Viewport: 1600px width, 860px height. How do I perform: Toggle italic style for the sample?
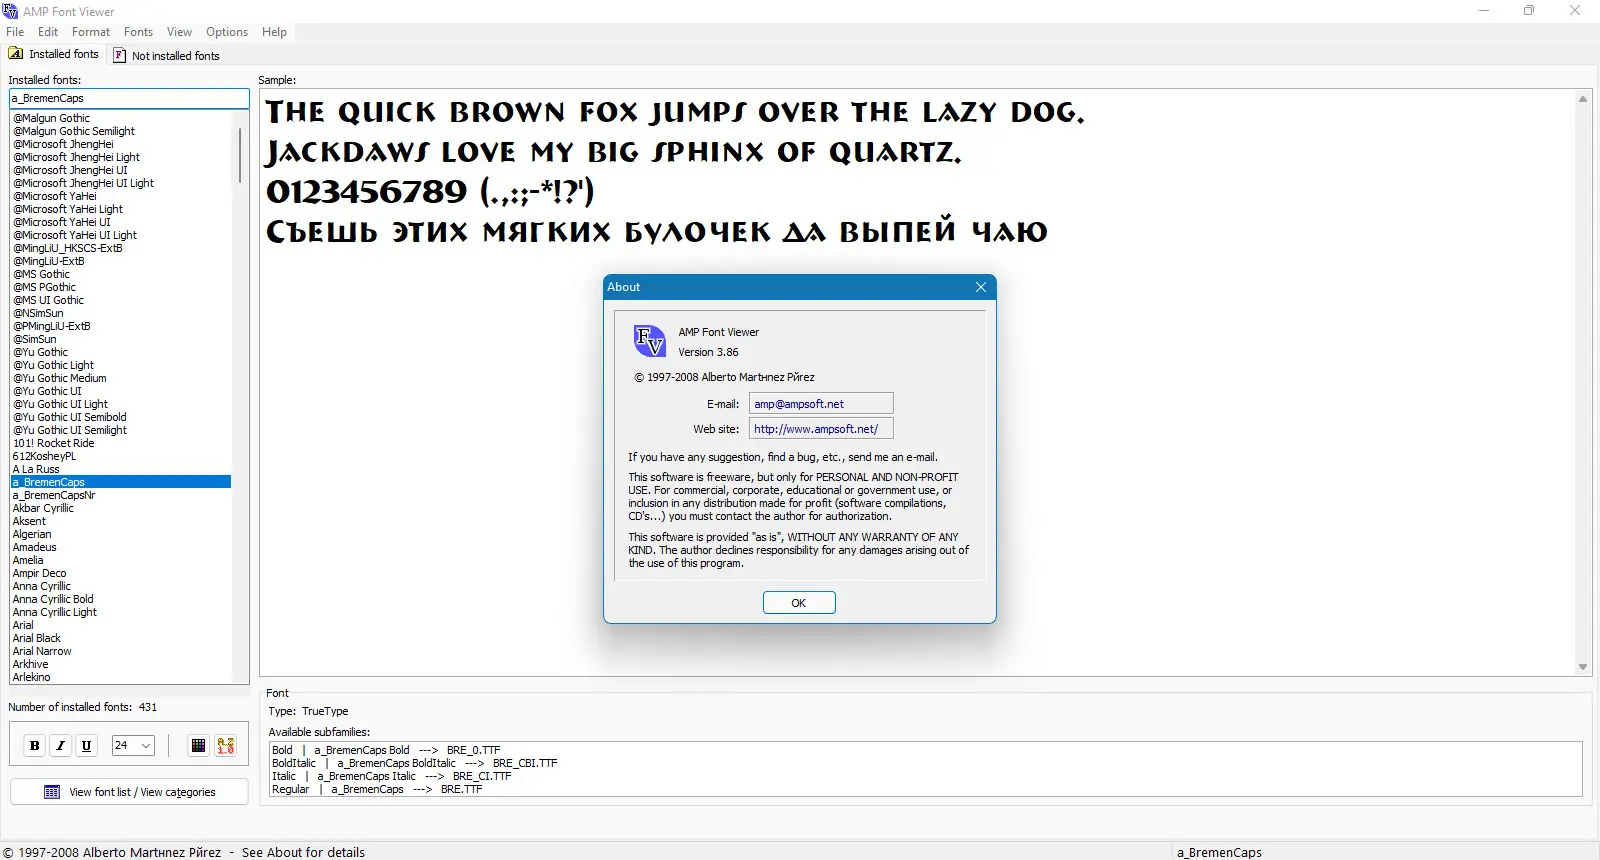[x=61, y=745]
